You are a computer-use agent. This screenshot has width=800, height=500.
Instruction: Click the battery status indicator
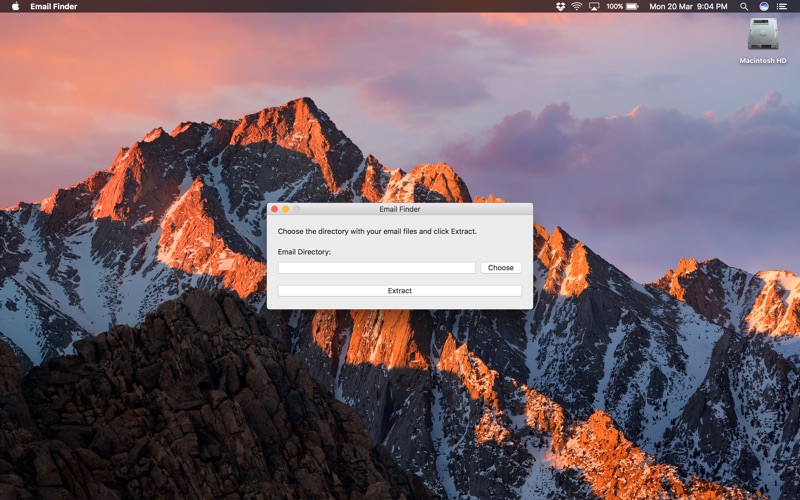point(622,7)
